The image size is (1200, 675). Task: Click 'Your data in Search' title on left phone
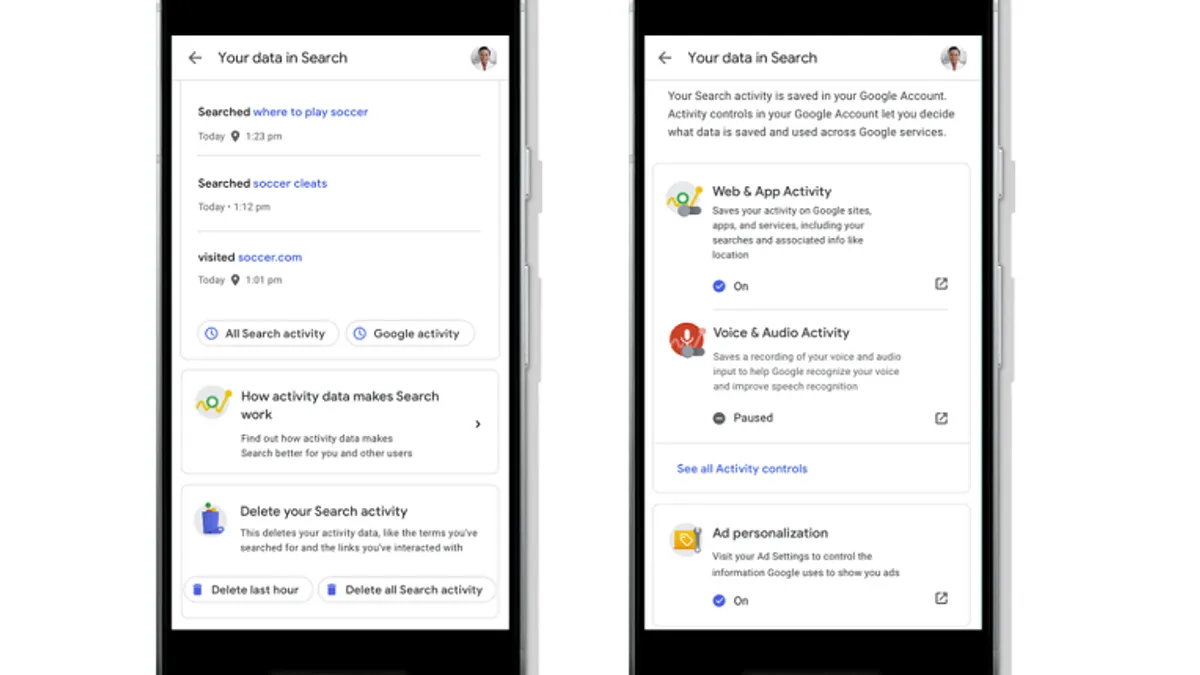283,58
